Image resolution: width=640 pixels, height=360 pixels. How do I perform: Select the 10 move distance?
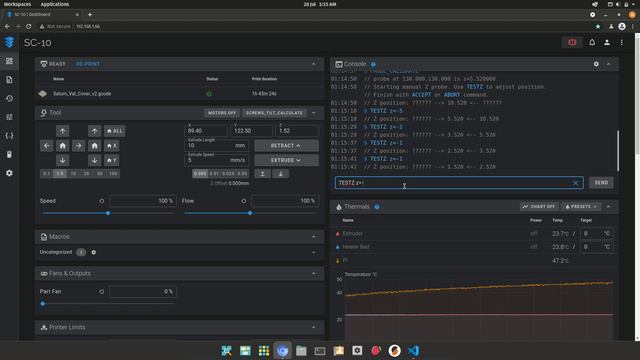73,173
